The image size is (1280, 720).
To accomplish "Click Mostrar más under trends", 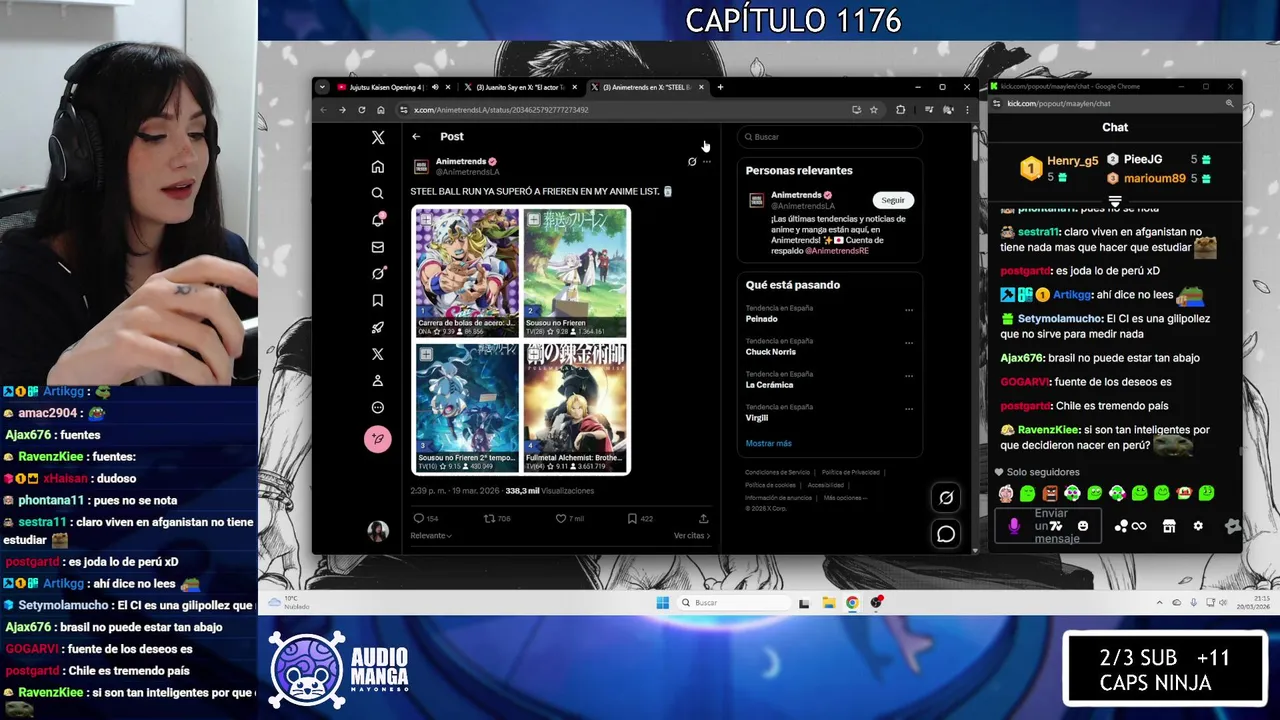I will pos(768,443).
